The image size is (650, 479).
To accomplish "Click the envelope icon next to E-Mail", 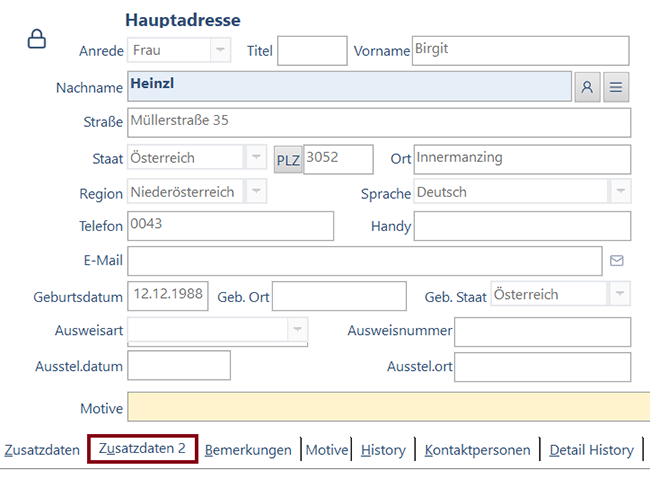I will (617, 261).
